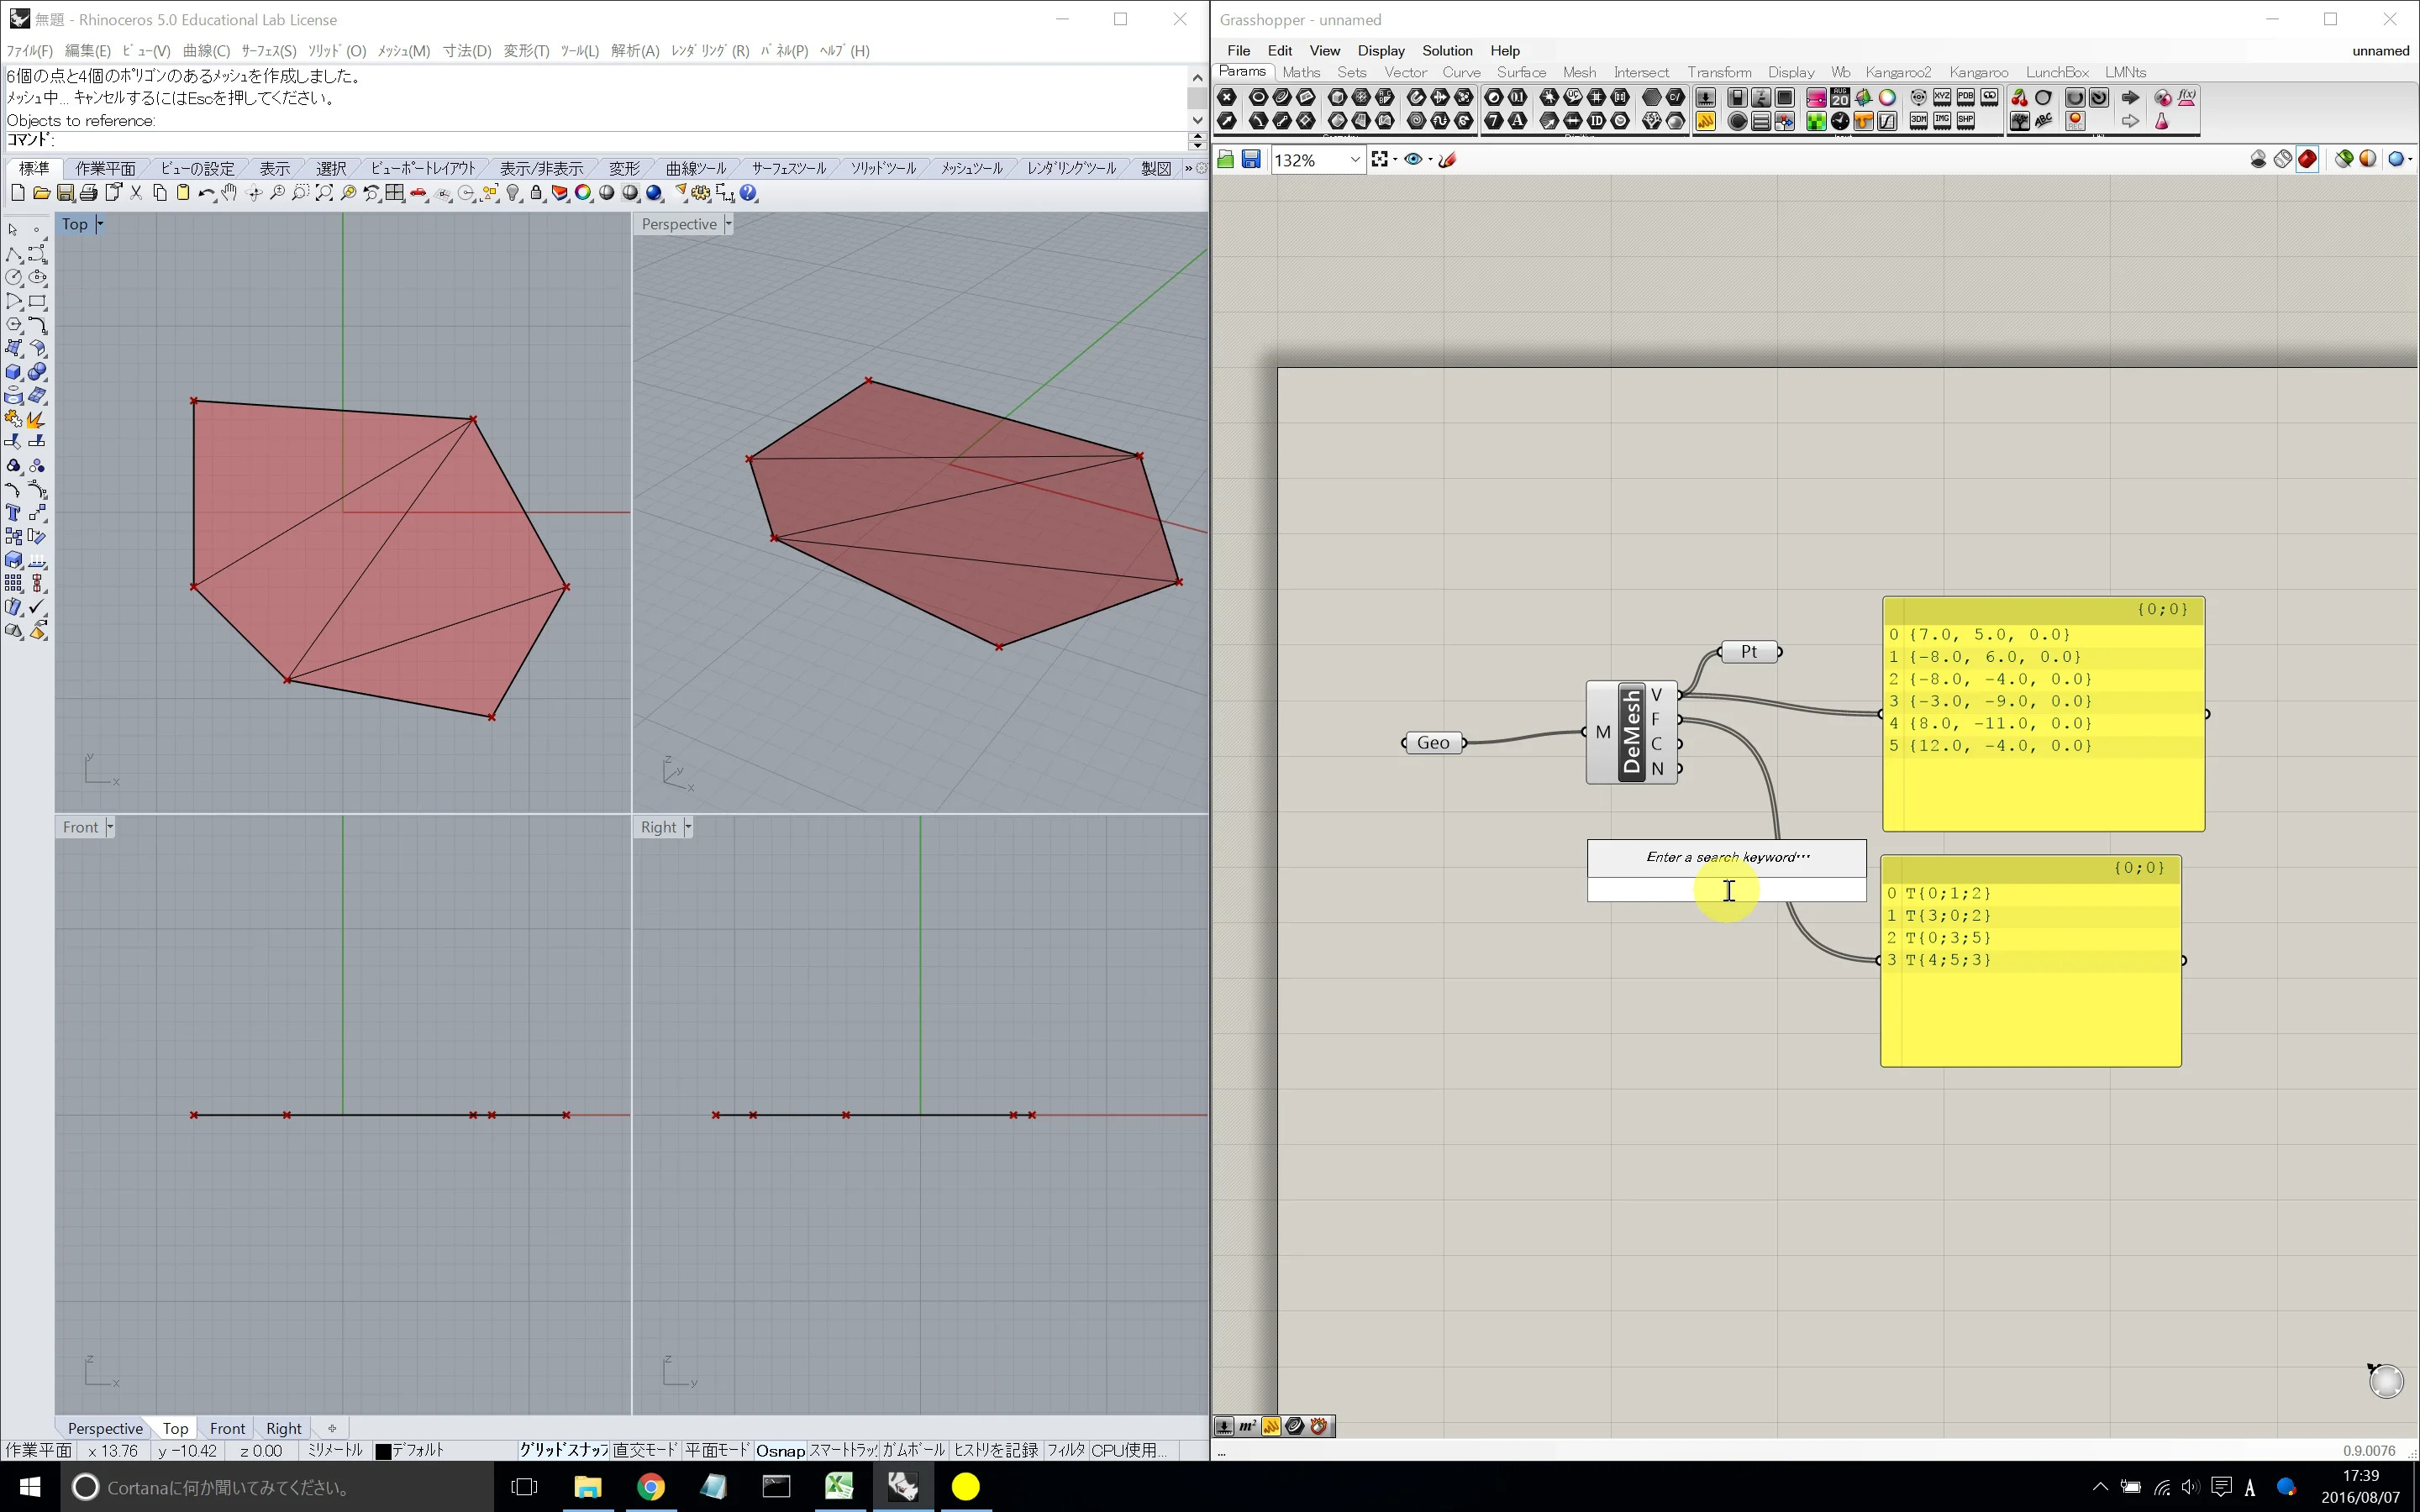Save Grasshopper file with blue floppy icon
Viewport: 2420px width, 1512px height.
pyautogui.click(x=1251, y=159)
